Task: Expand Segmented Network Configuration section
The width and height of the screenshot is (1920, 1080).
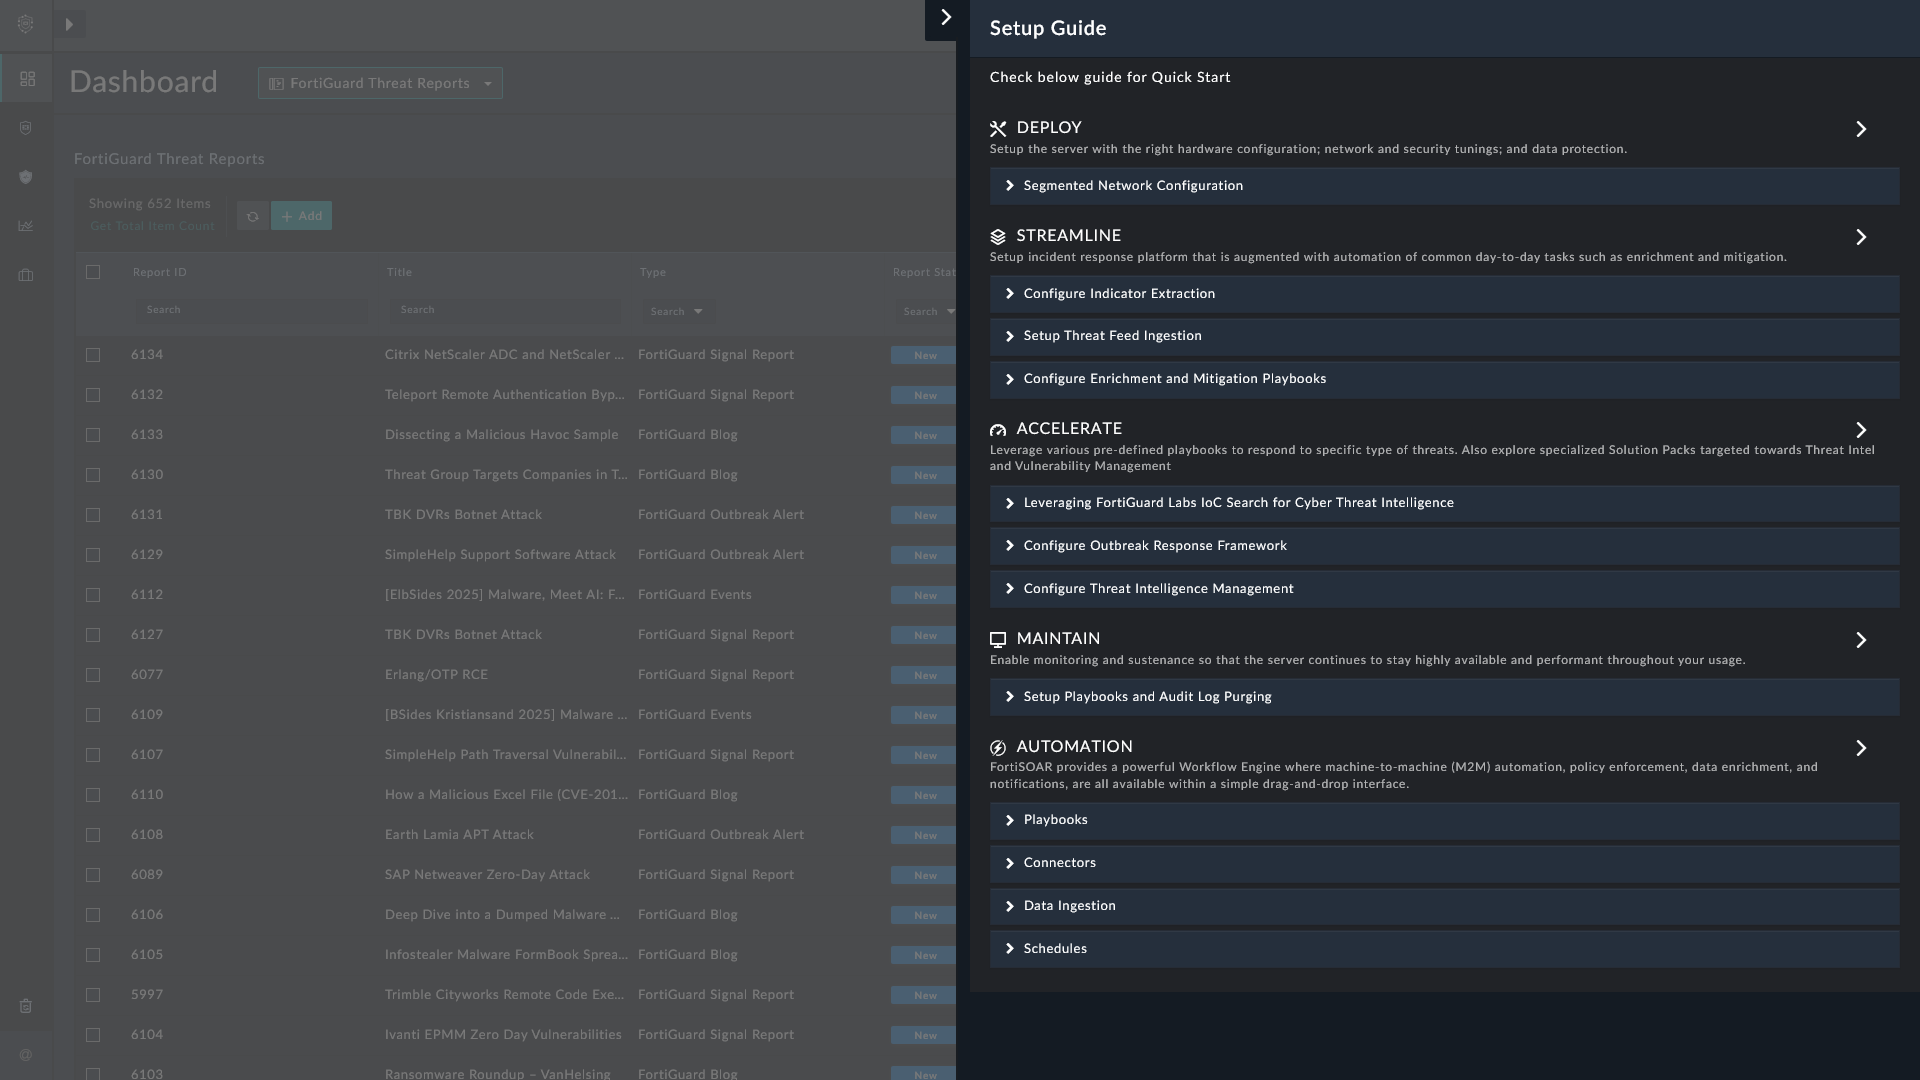Action: pyautogui.click(x=1132, y=186)
